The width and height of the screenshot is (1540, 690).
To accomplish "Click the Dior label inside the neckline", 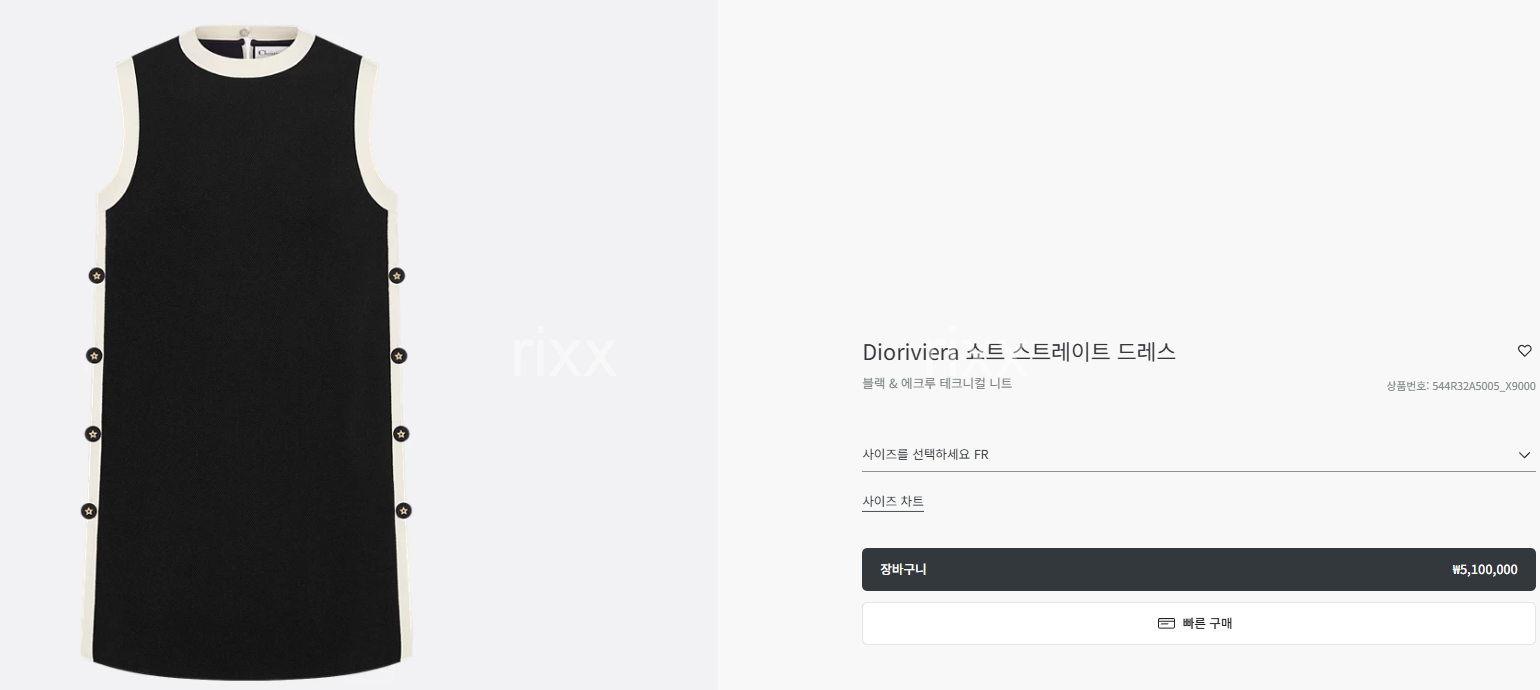I will [x=268, y=53].
